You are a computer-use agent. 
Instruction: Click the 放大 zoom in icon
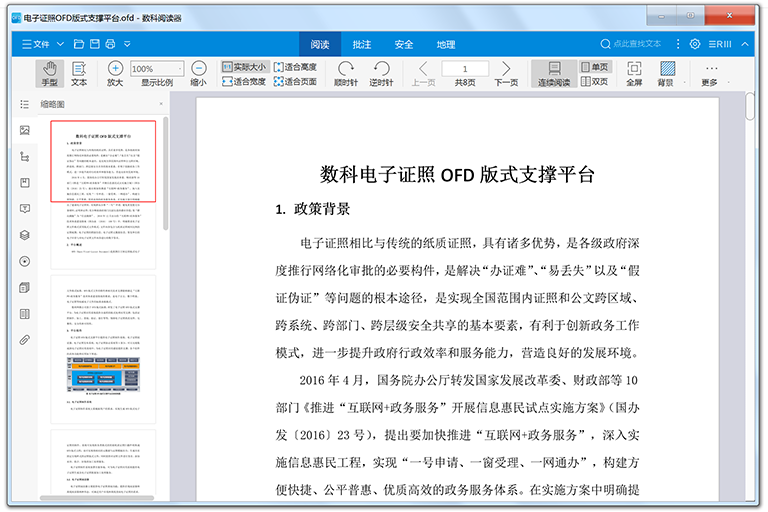[x=115, y=72]
